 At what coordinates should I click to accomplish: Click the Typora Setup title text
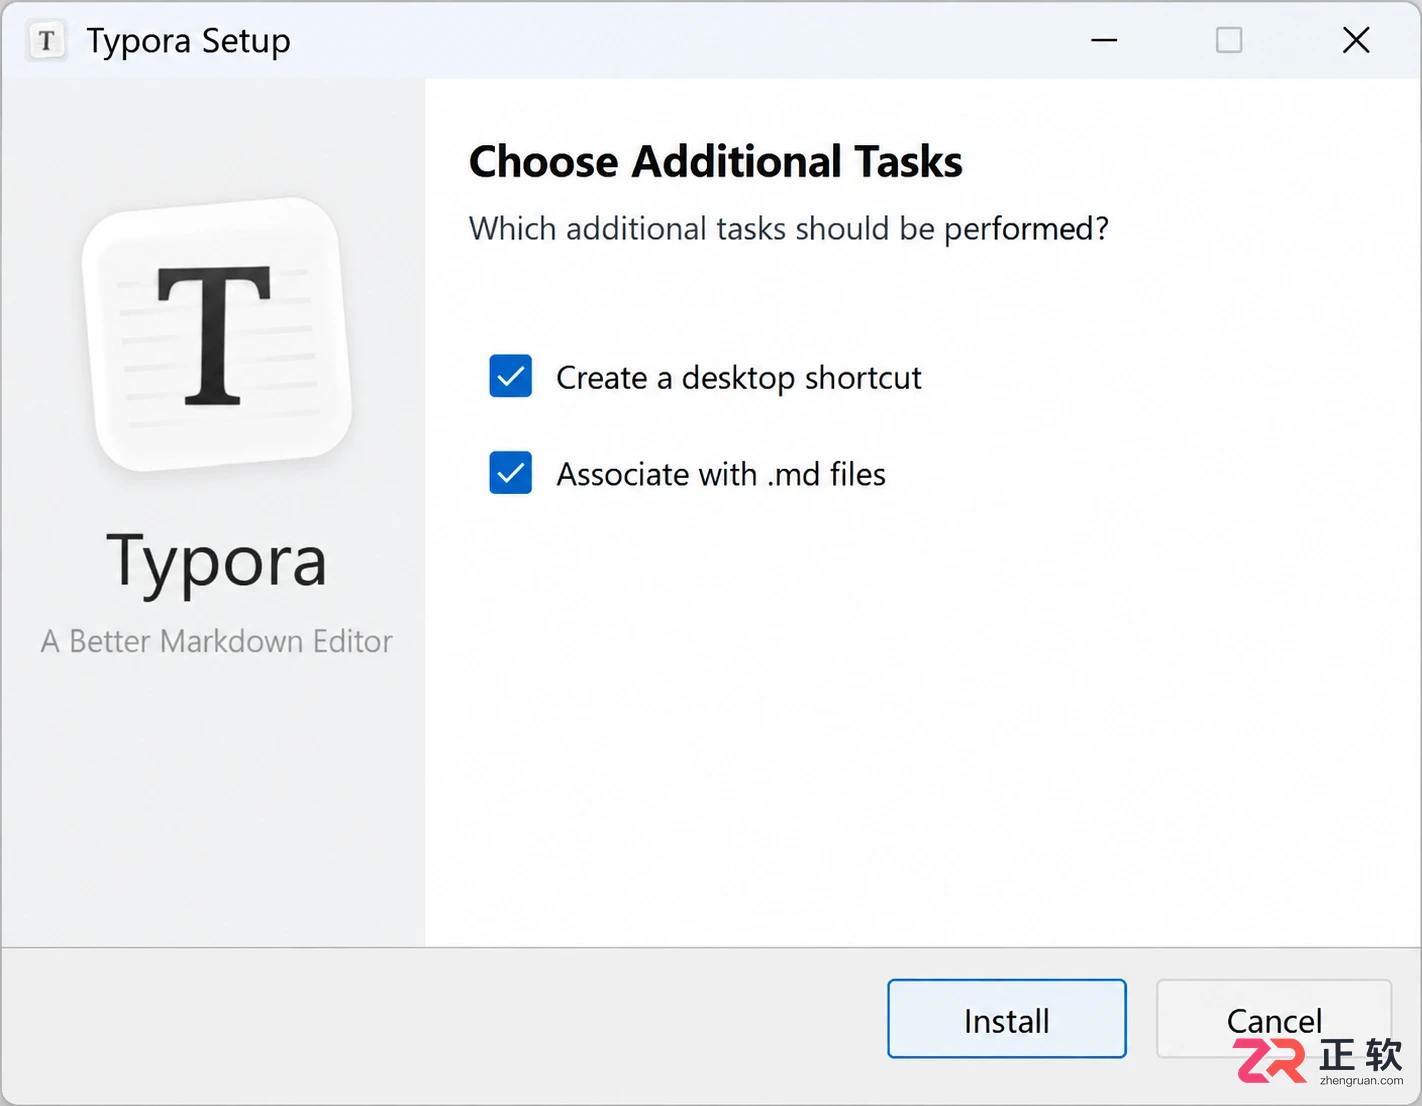coord(188,41)
